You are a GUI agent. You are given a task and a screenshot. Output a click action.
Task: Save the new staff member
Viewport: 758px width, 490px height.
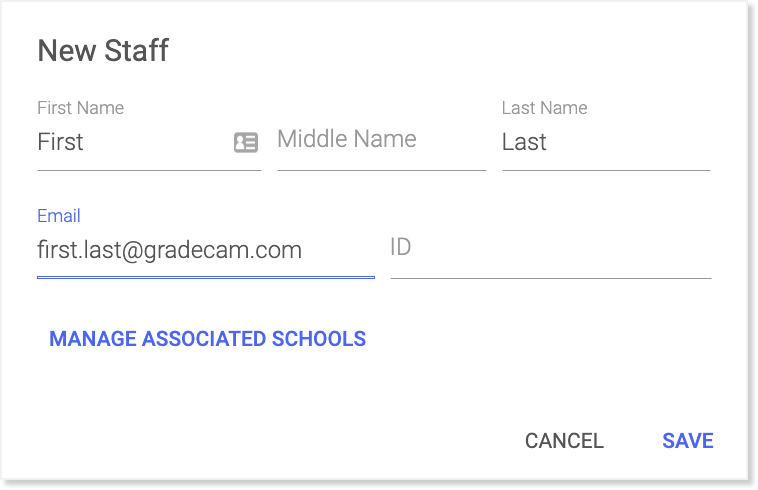687,441
